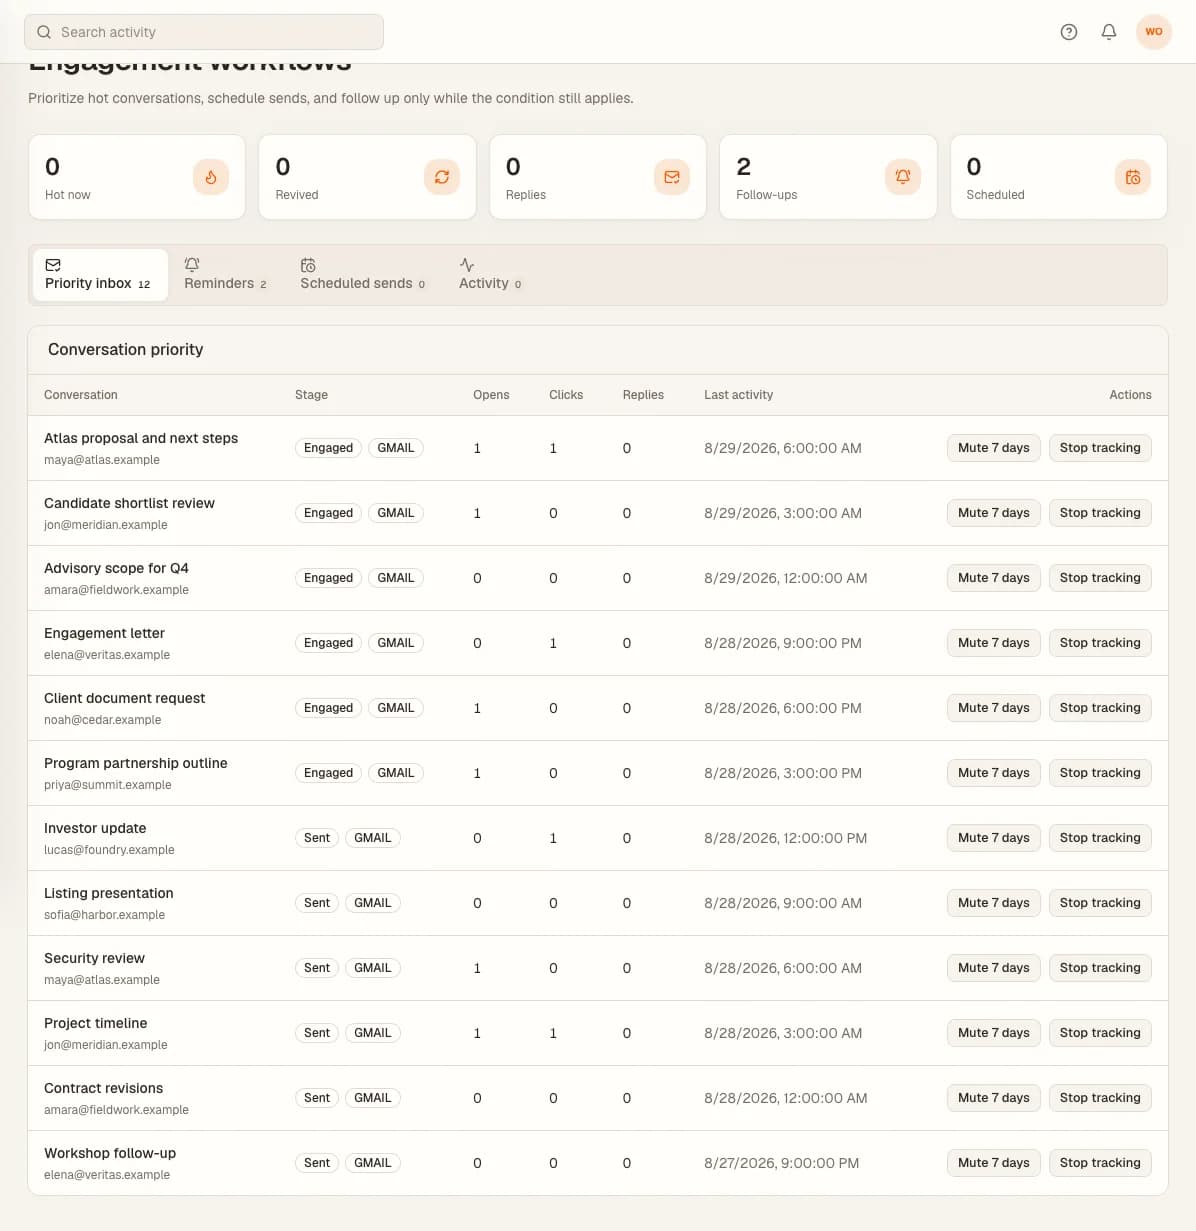
Task: Stop tracking Workshop follow-up
Action: pos(1100,1163)
